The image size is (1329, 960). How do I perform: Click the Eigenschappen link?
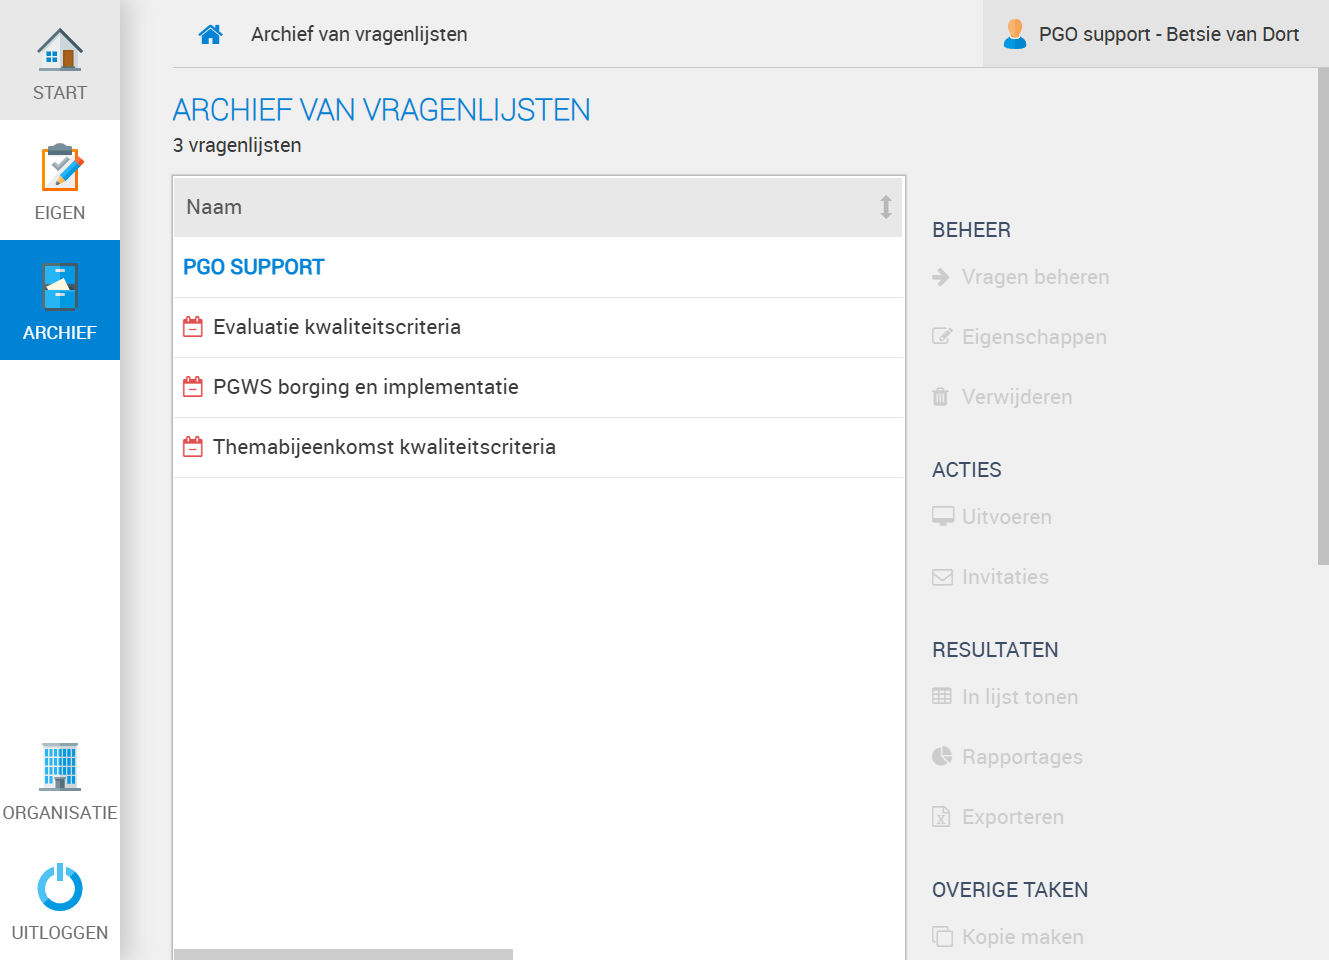(x=1034, y=337)
